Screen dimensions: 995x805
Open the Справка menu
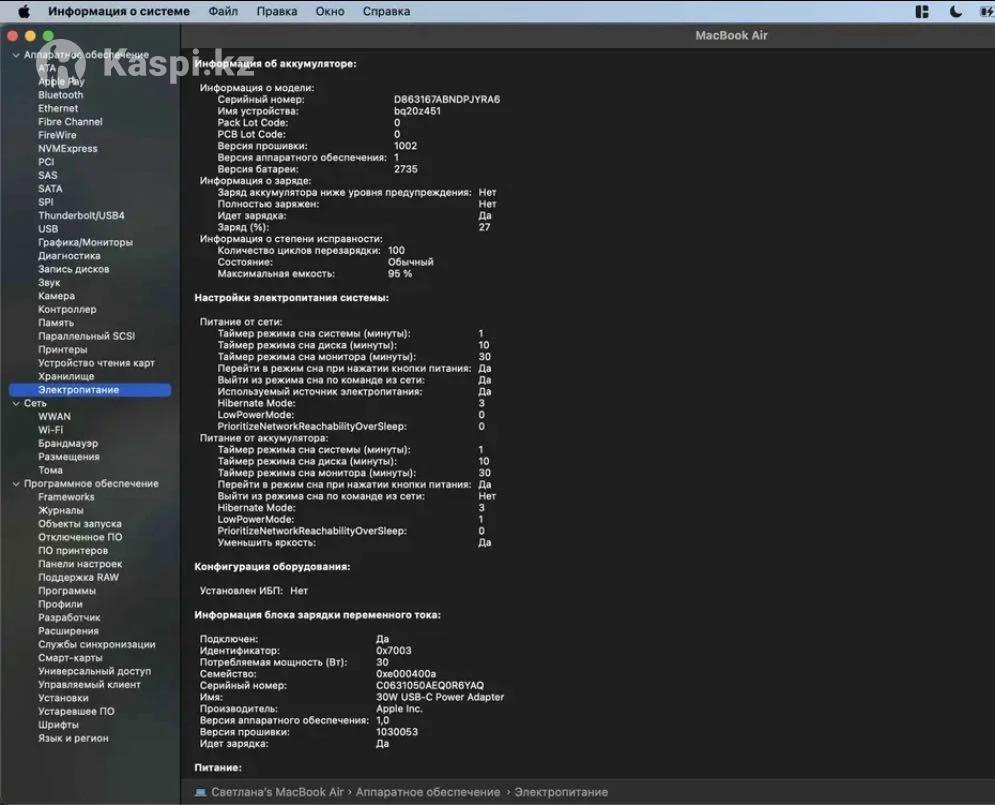[x=385, y=12]
